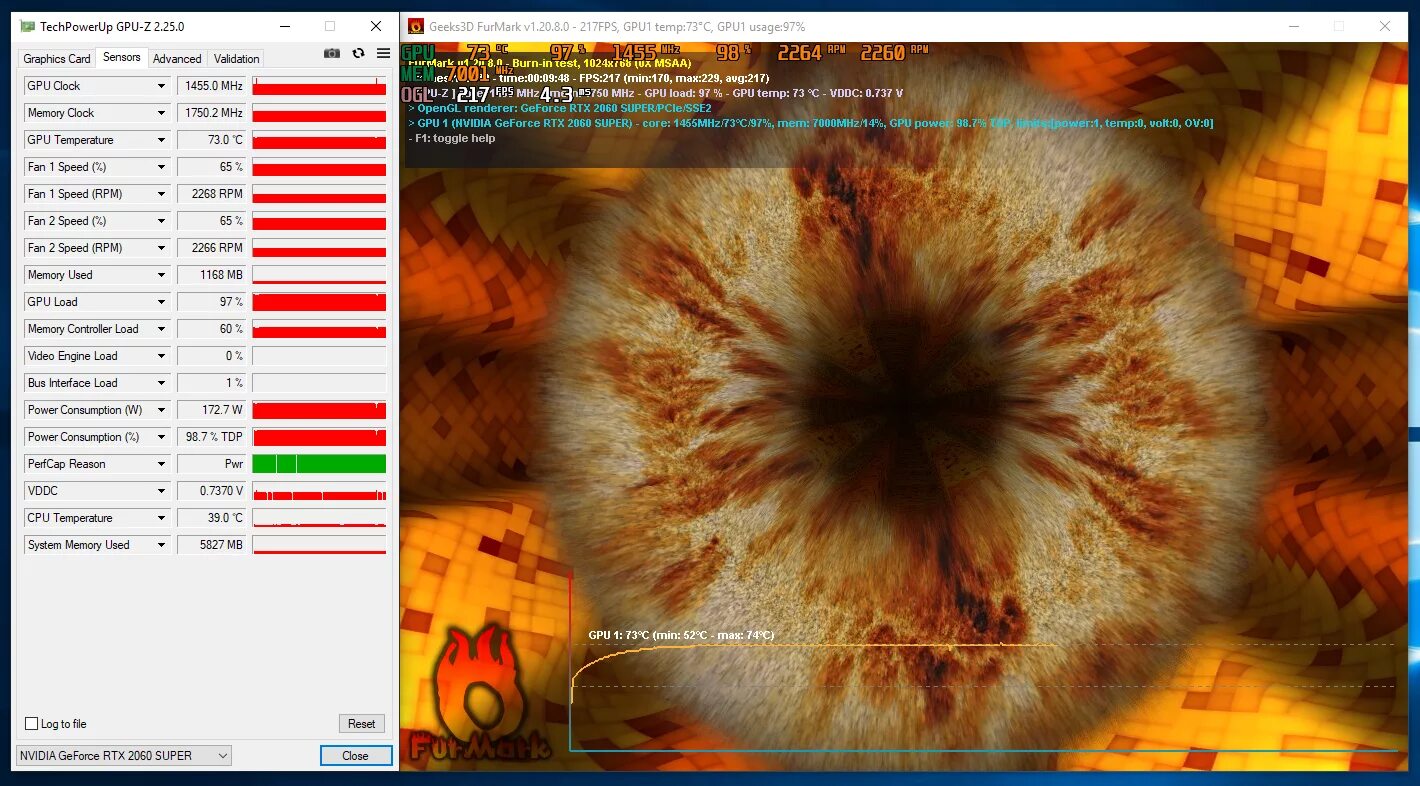1420x786 pixels.
Task: Open the GPU-Z hamburger menu
Action: (383, 54)
